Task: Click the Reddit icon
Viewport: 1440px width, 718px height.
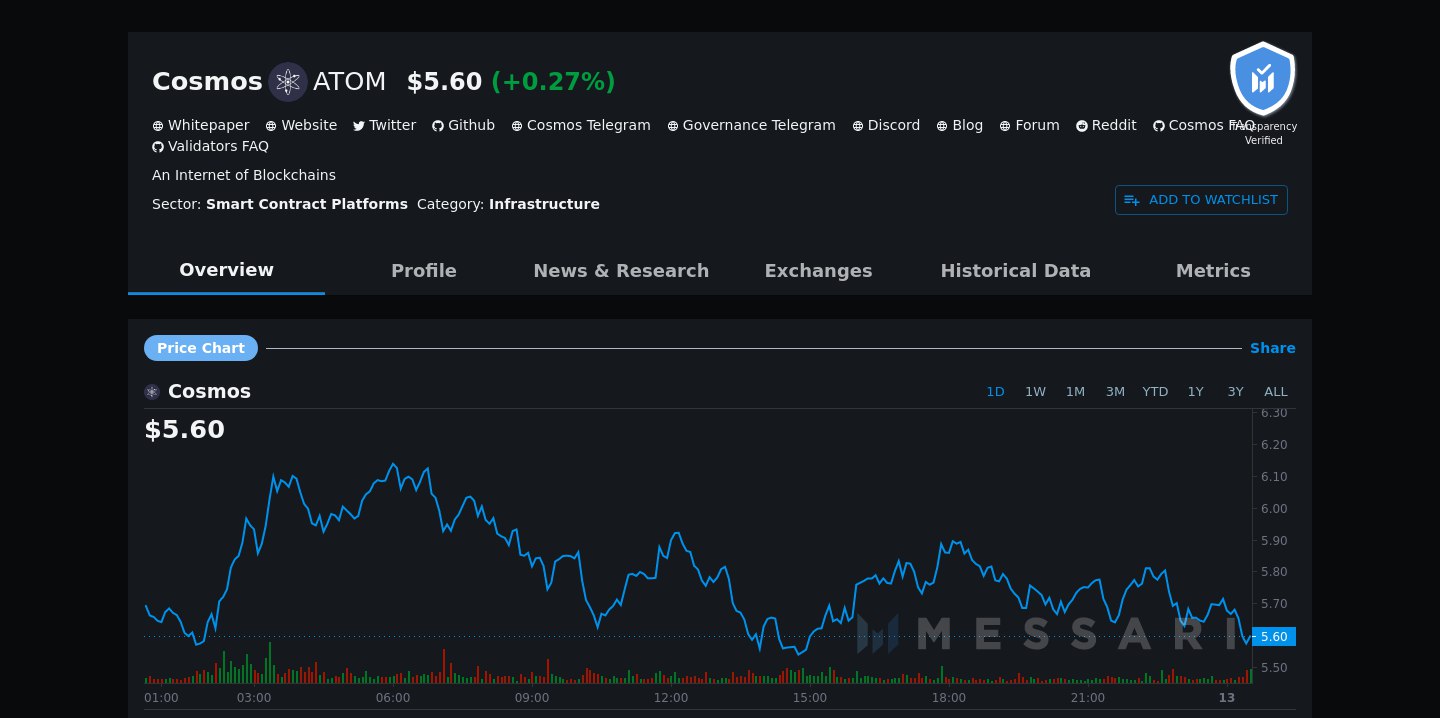Action: tap(1082, 126)
